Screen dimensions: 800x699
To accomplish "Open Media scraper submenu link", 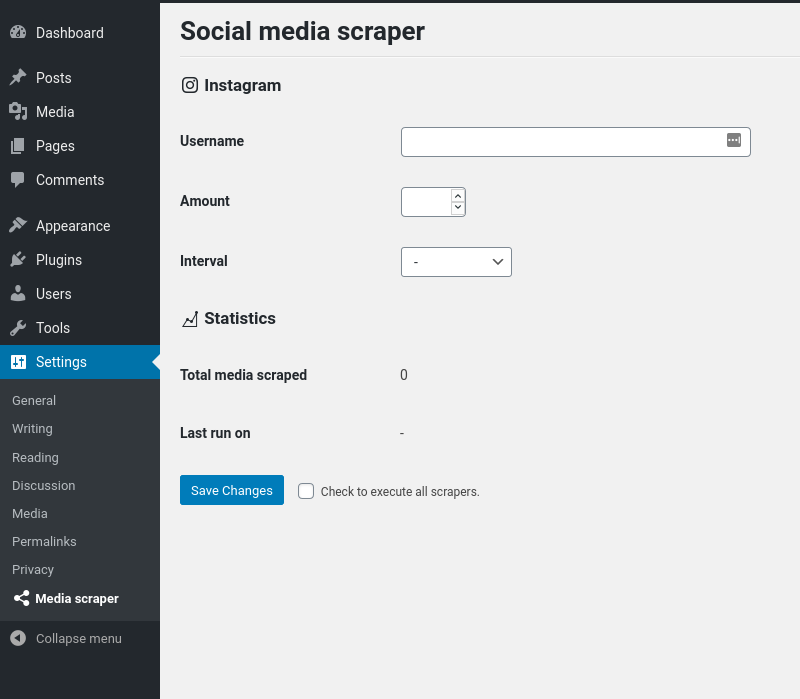I will click(77, 598).
